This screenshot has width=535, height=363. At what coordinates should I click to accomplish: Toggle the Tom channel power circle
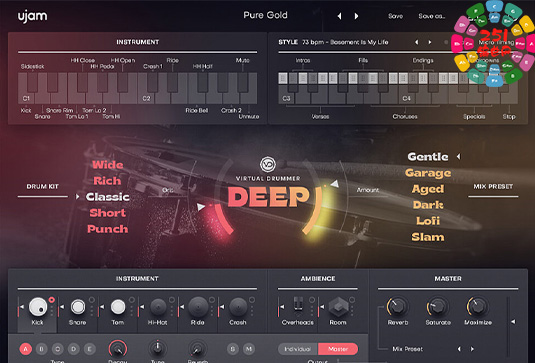click(132, 300)
